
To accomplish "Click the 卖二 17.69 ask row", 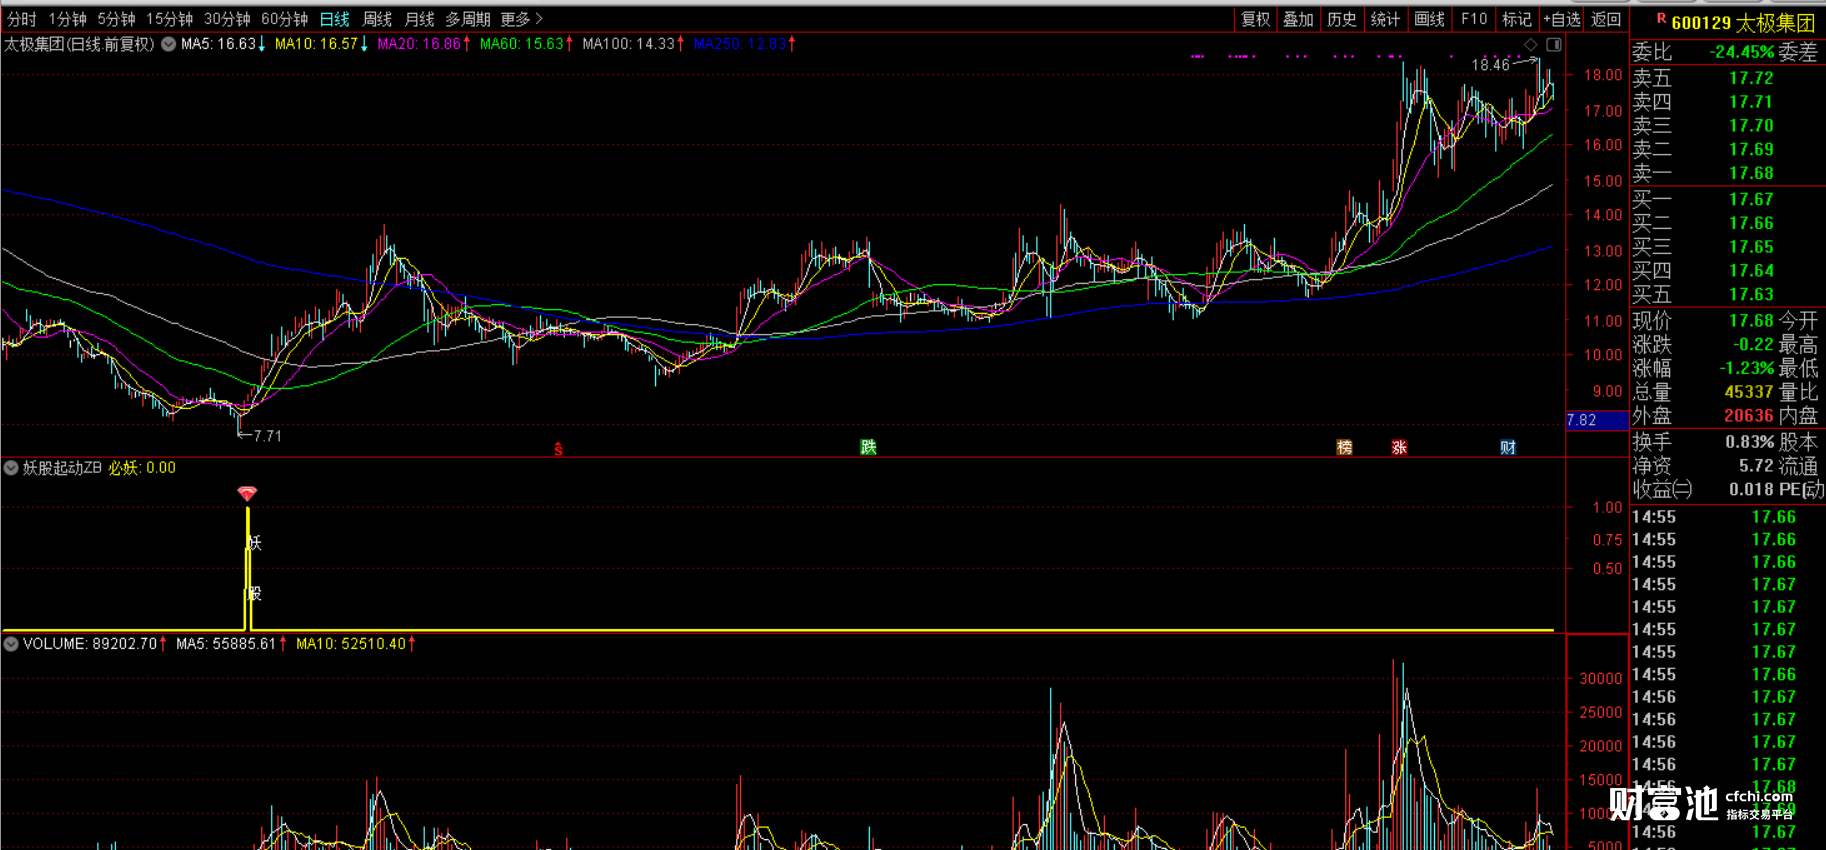I will pyautogui.click(x=1727, y=150).
